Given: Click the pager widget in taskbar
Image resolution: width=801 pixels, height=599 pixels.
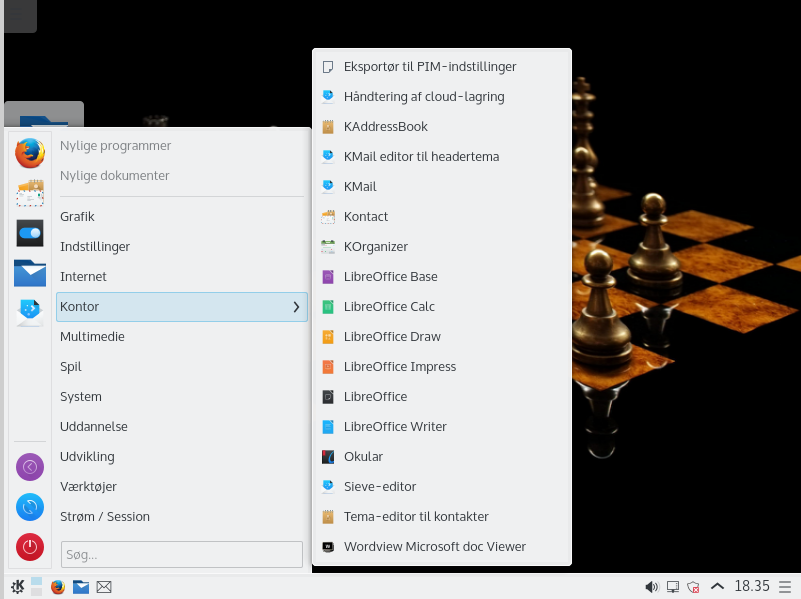Looking at the screenshot, I should (x=36, y=586).
